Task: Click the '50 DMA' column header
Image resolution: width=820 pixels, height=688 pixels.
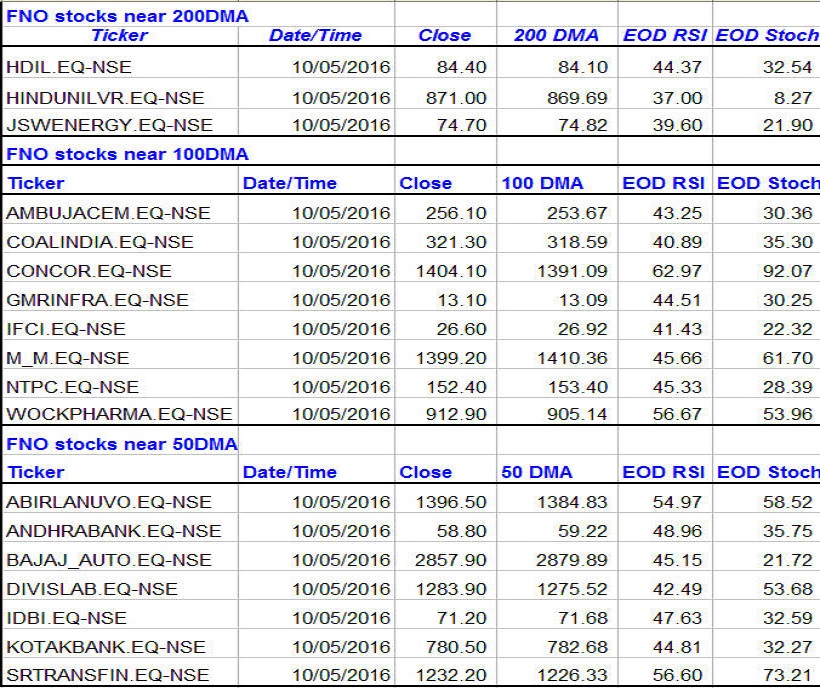Action: tap(537, 472)
